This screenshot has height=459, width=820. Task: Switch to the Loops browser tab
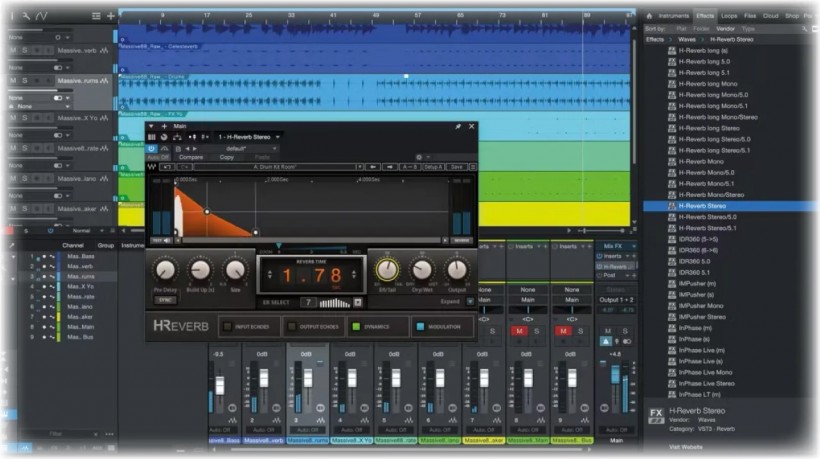pyautogui.click(x=729, y=16)
